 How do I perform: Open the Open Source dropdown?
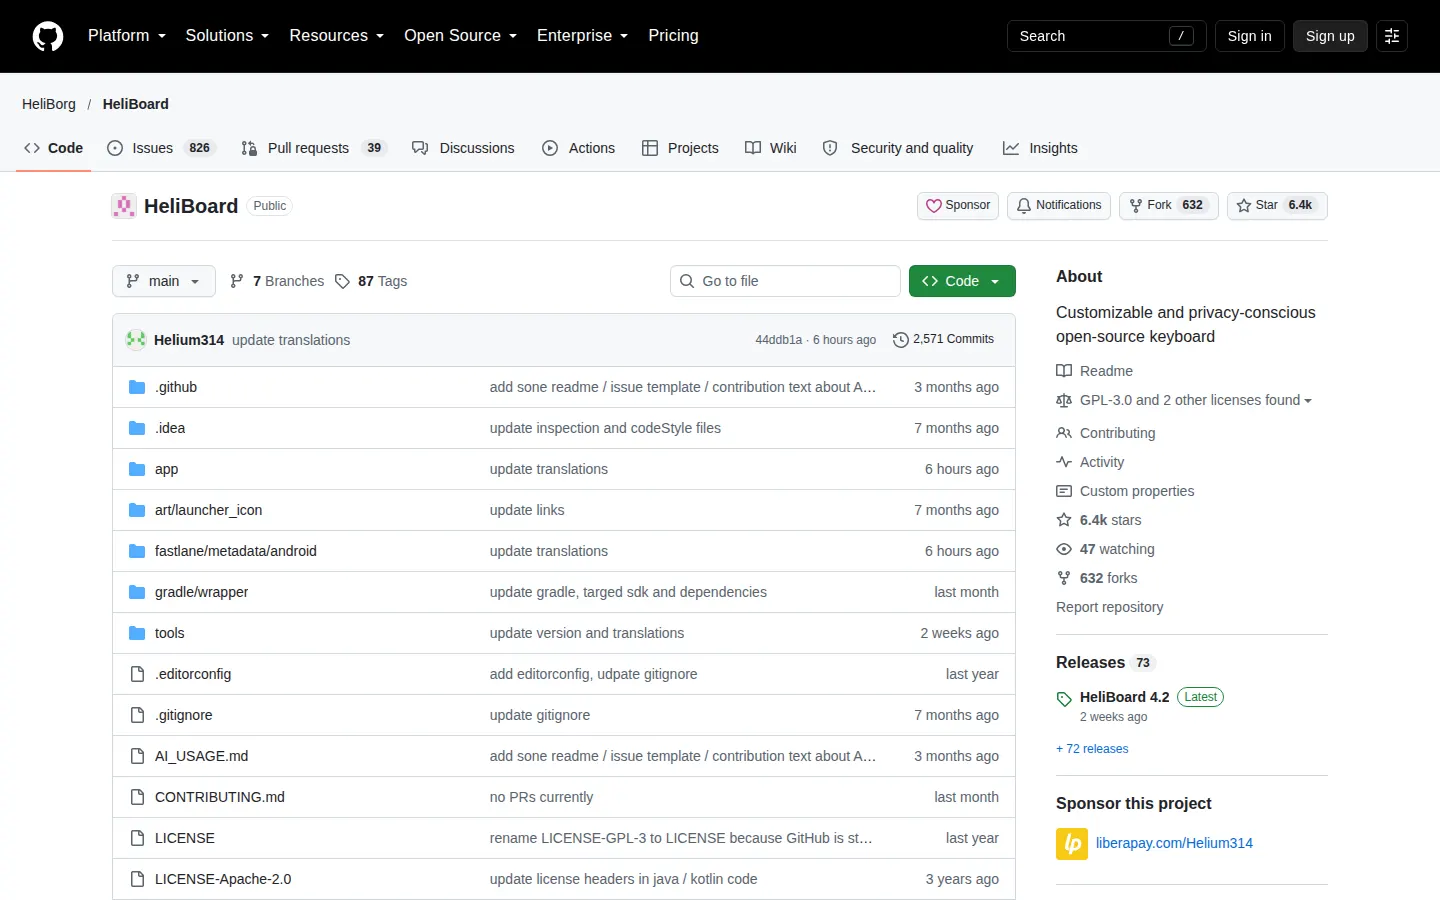coord(461,36)
